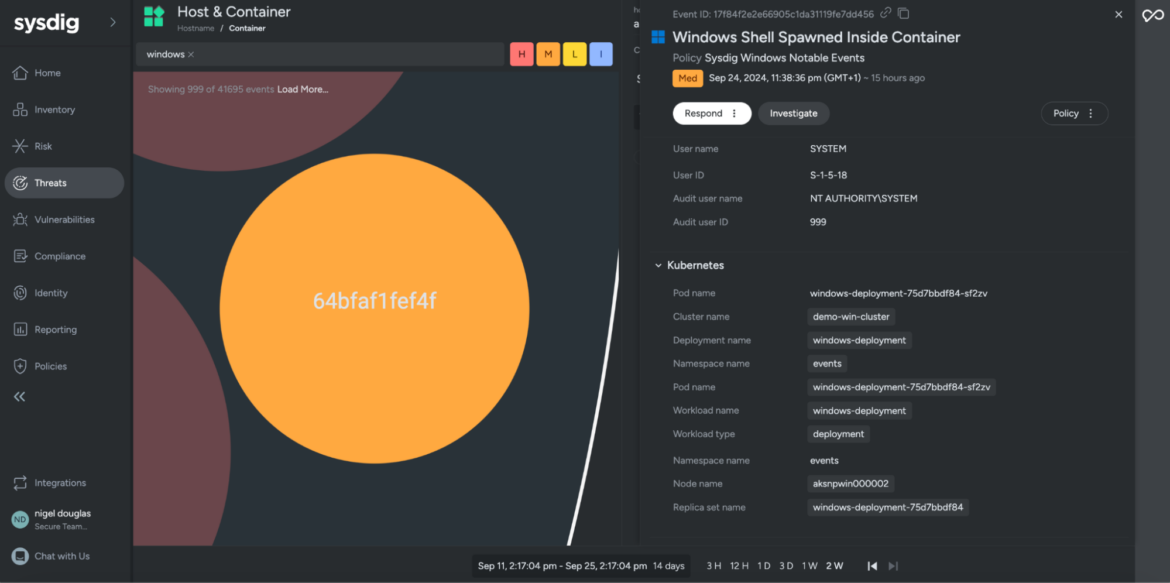Open the infinity icon panel

[x=1153, y=16]
